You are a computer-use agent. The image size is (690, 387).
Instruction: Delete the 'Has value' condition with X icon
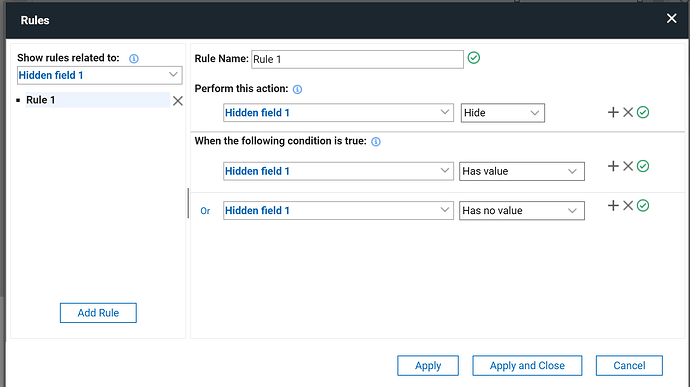pyautogui.click(x=628, y=166)
